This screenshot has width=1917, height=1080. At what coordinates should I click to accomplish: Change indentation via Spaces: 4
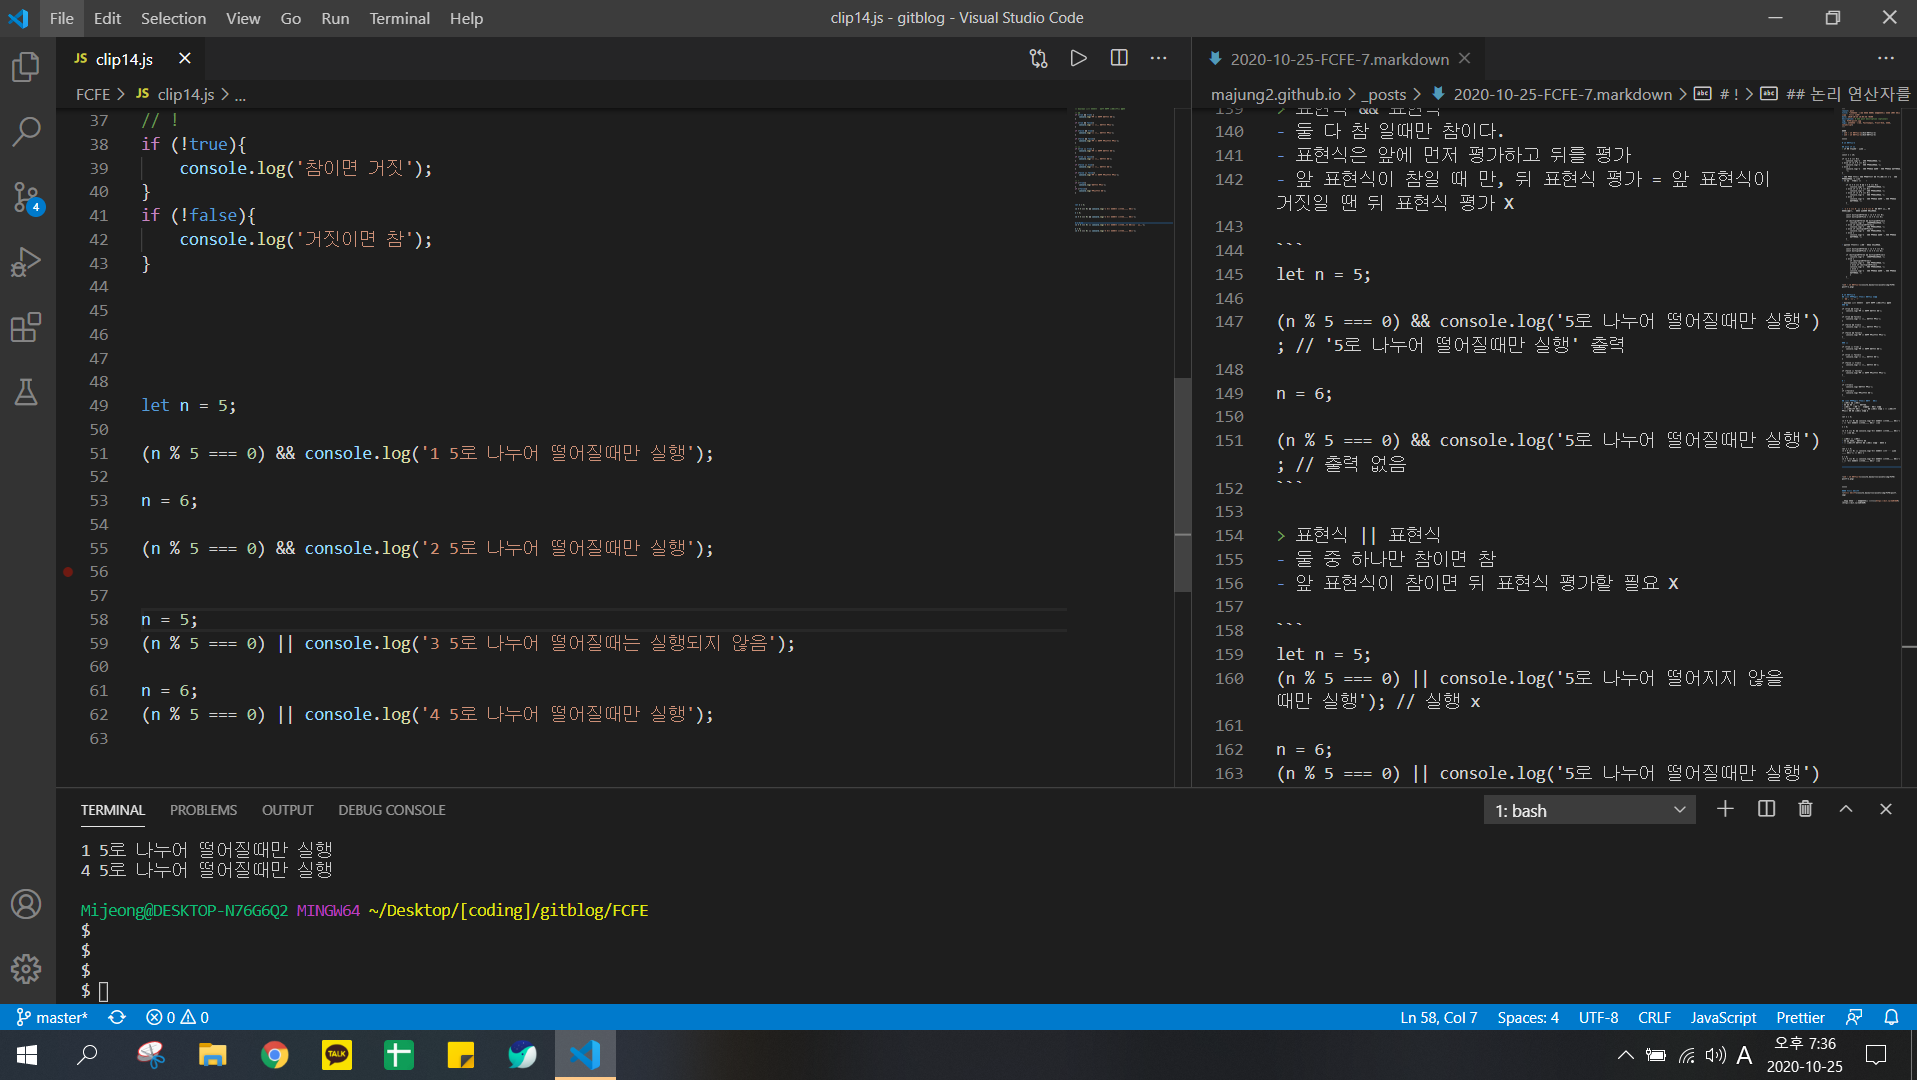(x=1527, y=1017)
